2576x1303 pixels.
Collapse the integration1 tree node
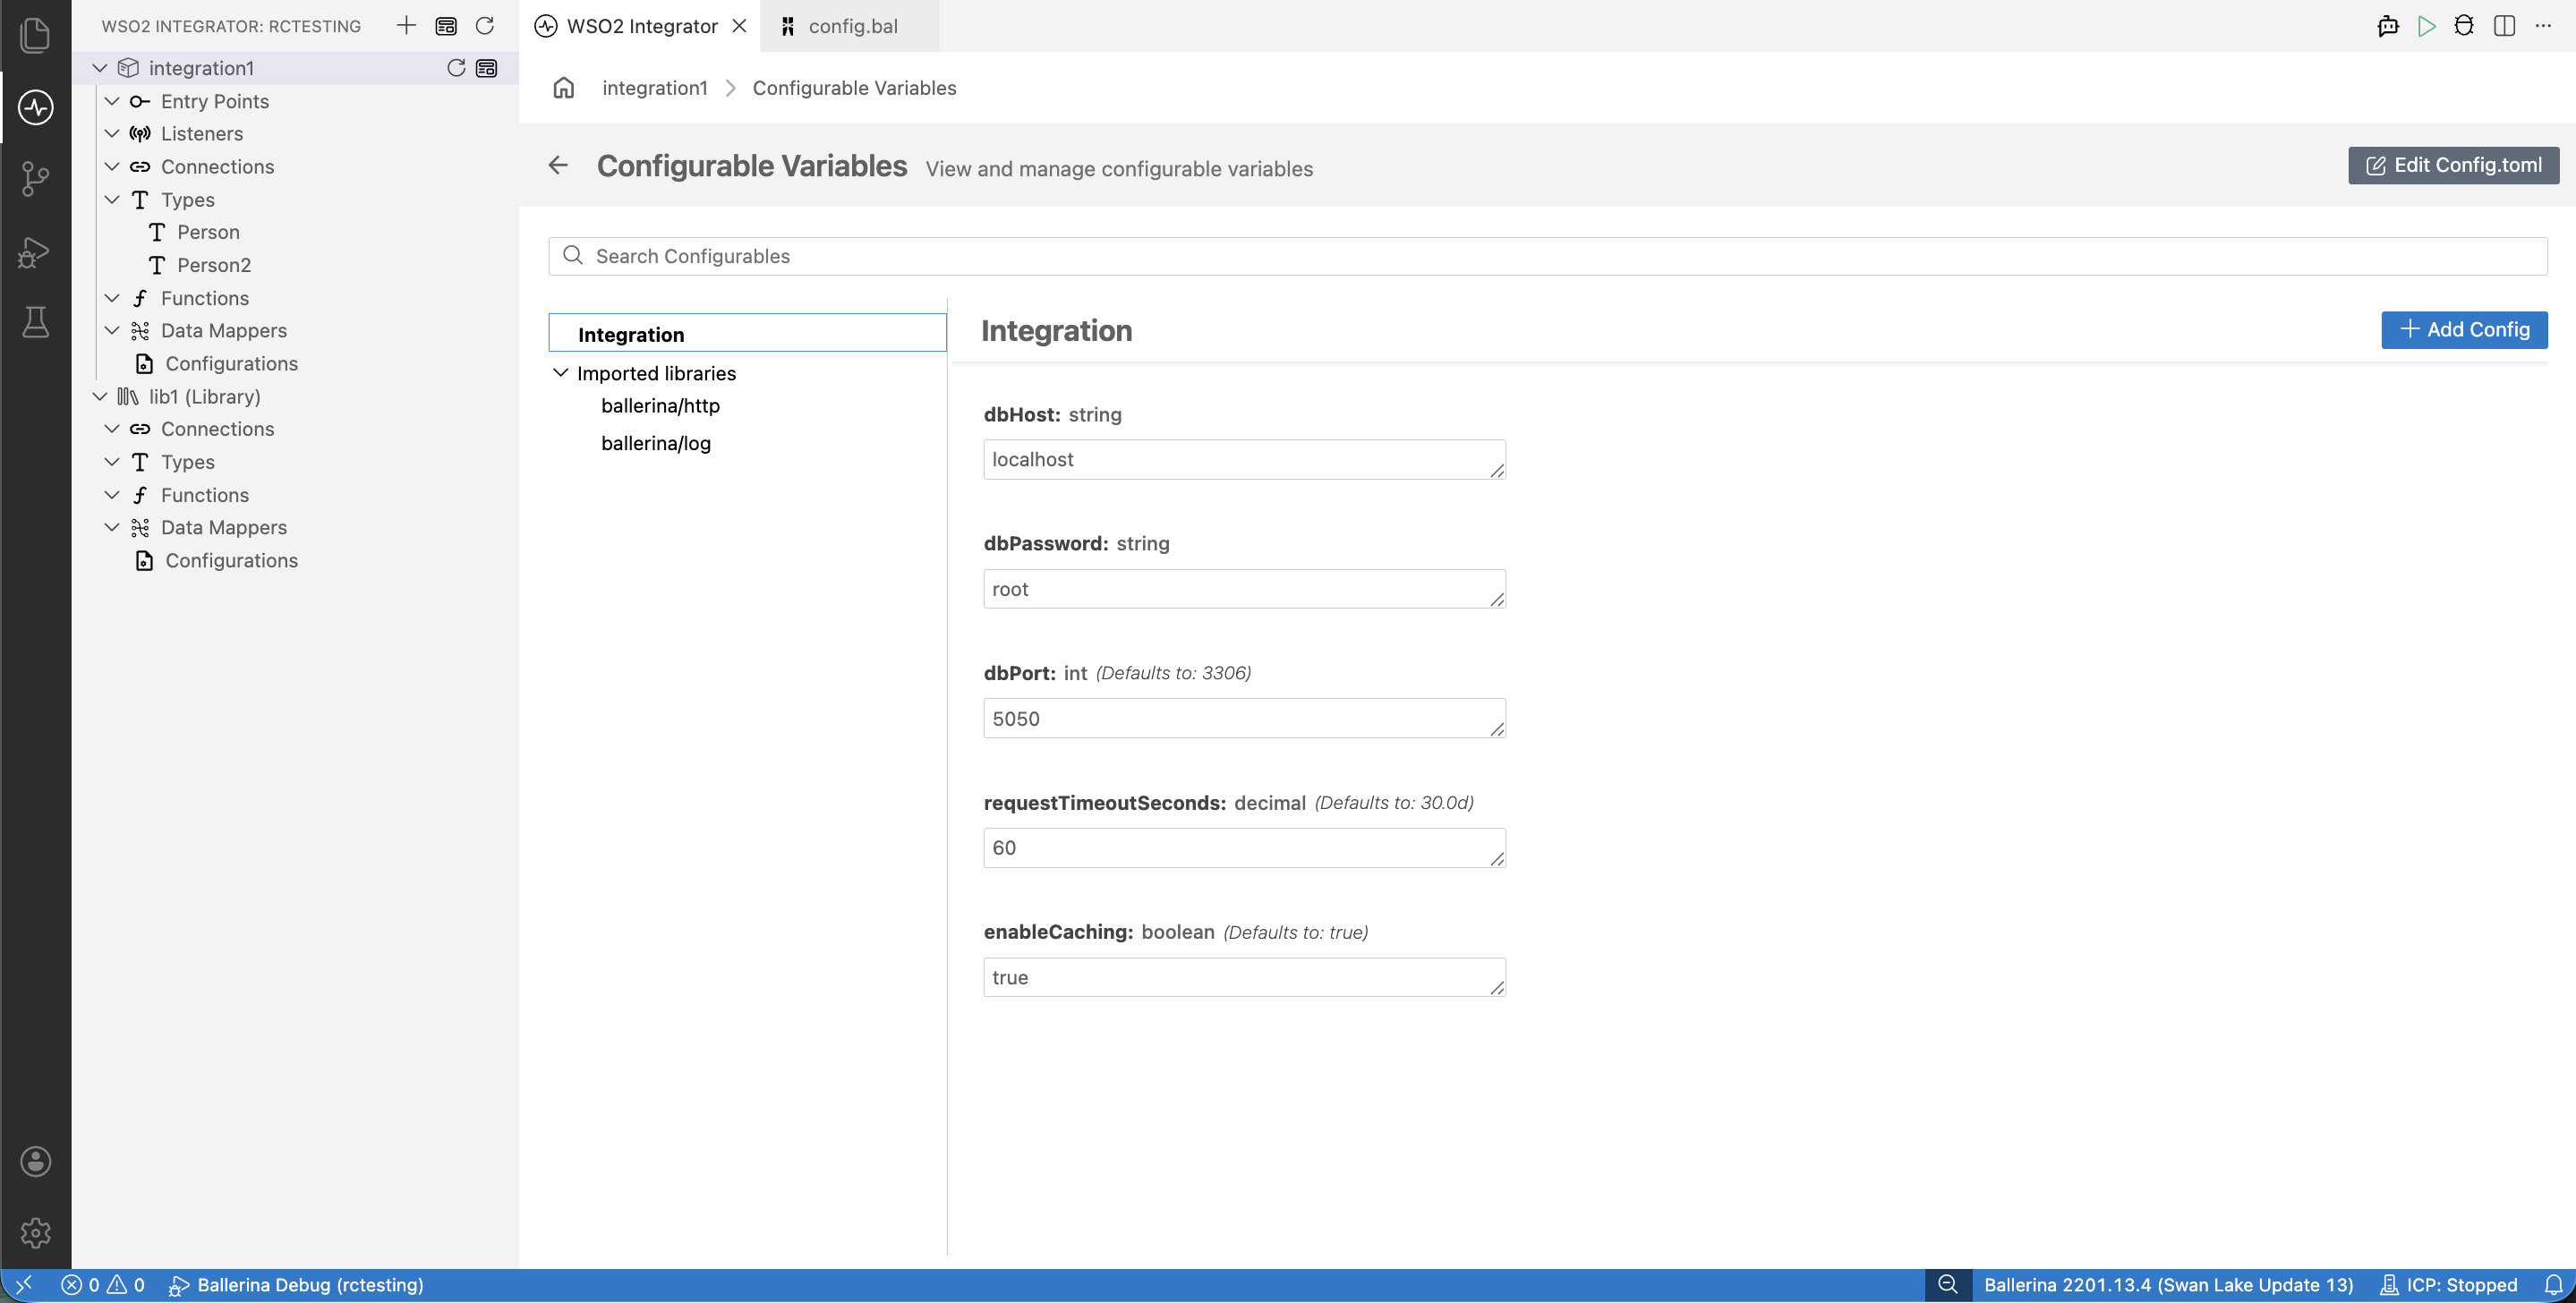click(x=100, y=68)
